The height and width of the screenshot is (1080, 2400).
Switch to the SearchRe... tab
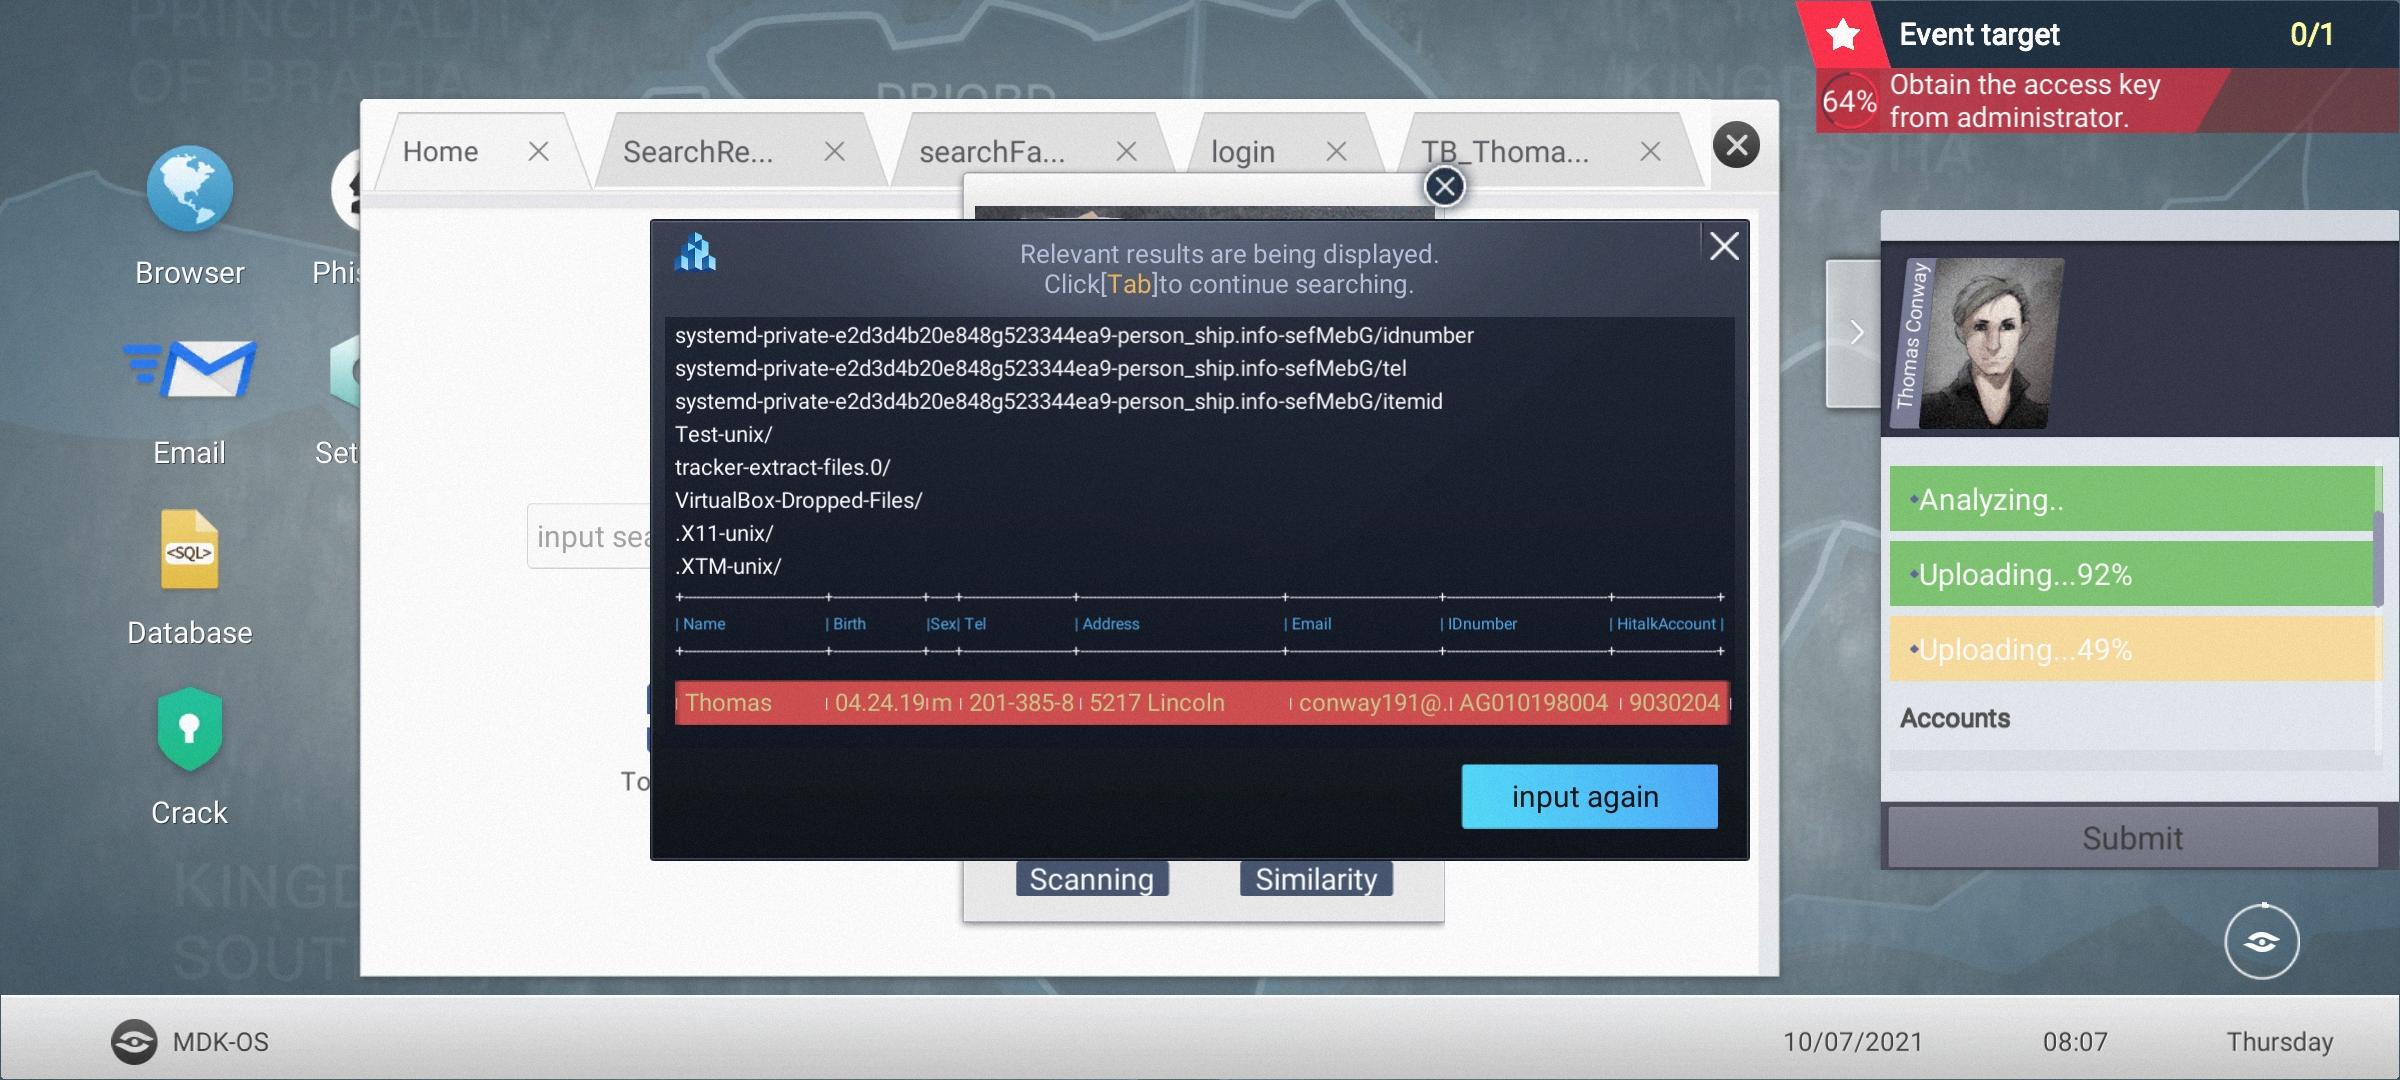(698, 152)
